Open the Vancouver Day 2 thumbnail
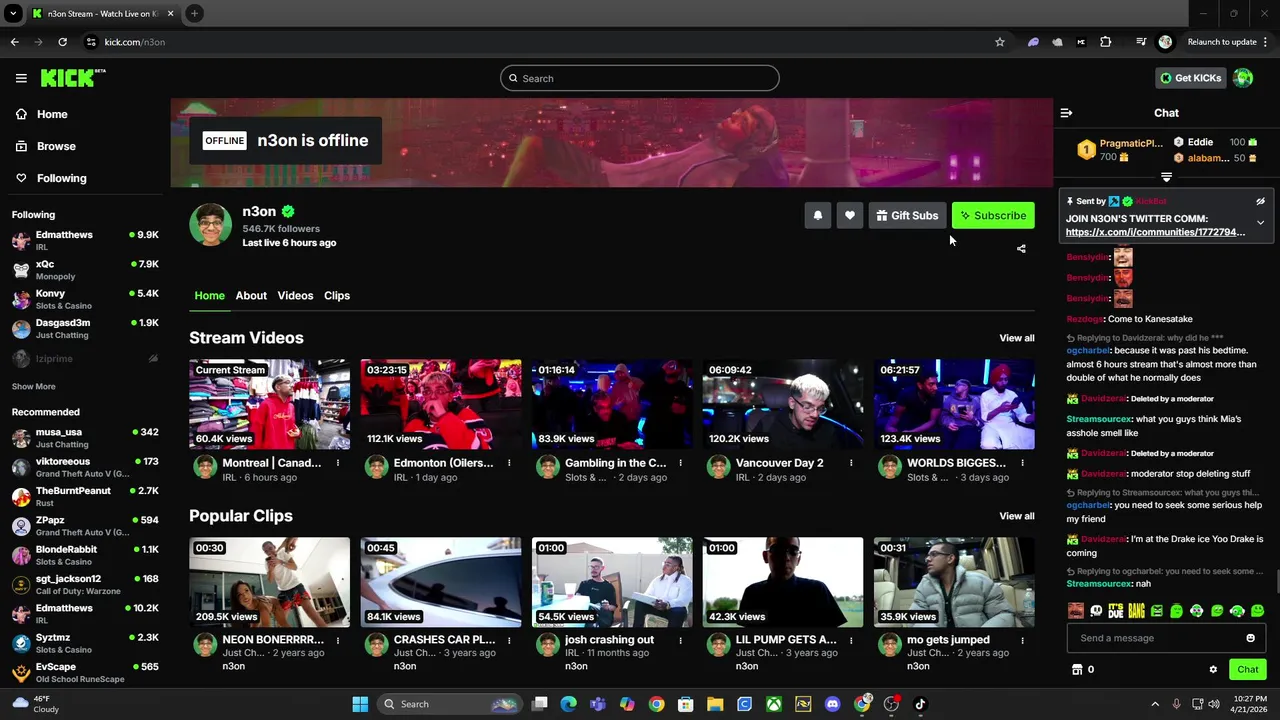Viewport: 1280px width, 720px height. point(783,404)
